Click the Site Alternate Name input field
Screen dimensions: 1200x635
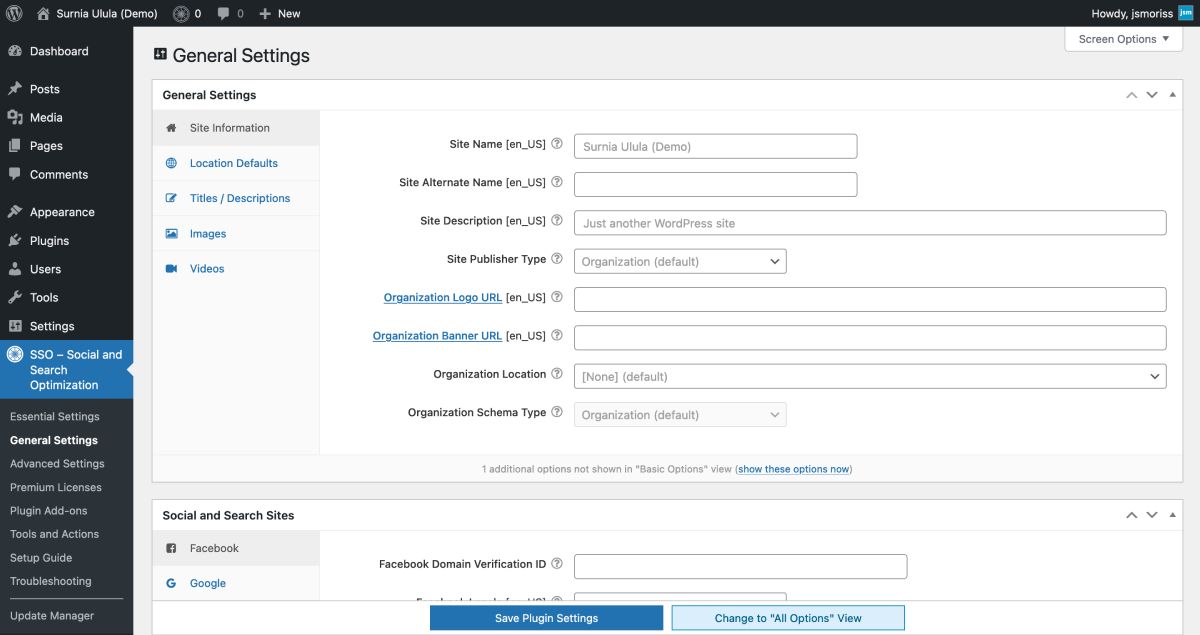tap(715, 185)
